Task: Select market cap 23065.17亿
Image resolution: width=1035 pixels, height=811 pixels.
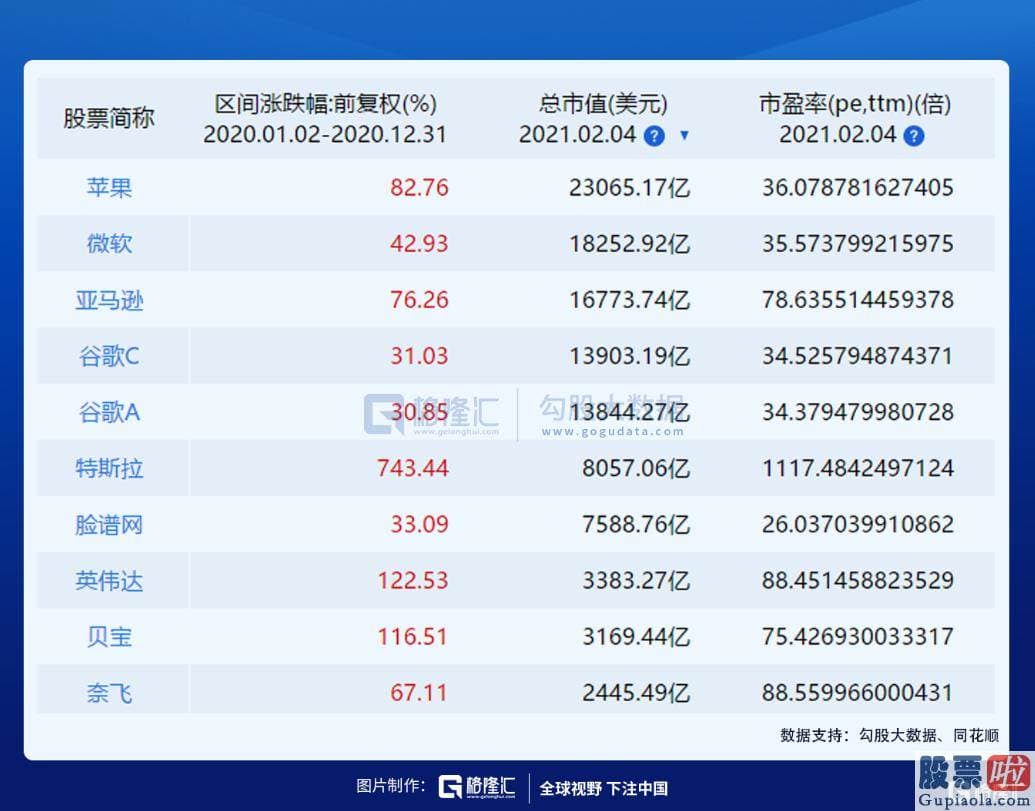Action: [630, 187]
